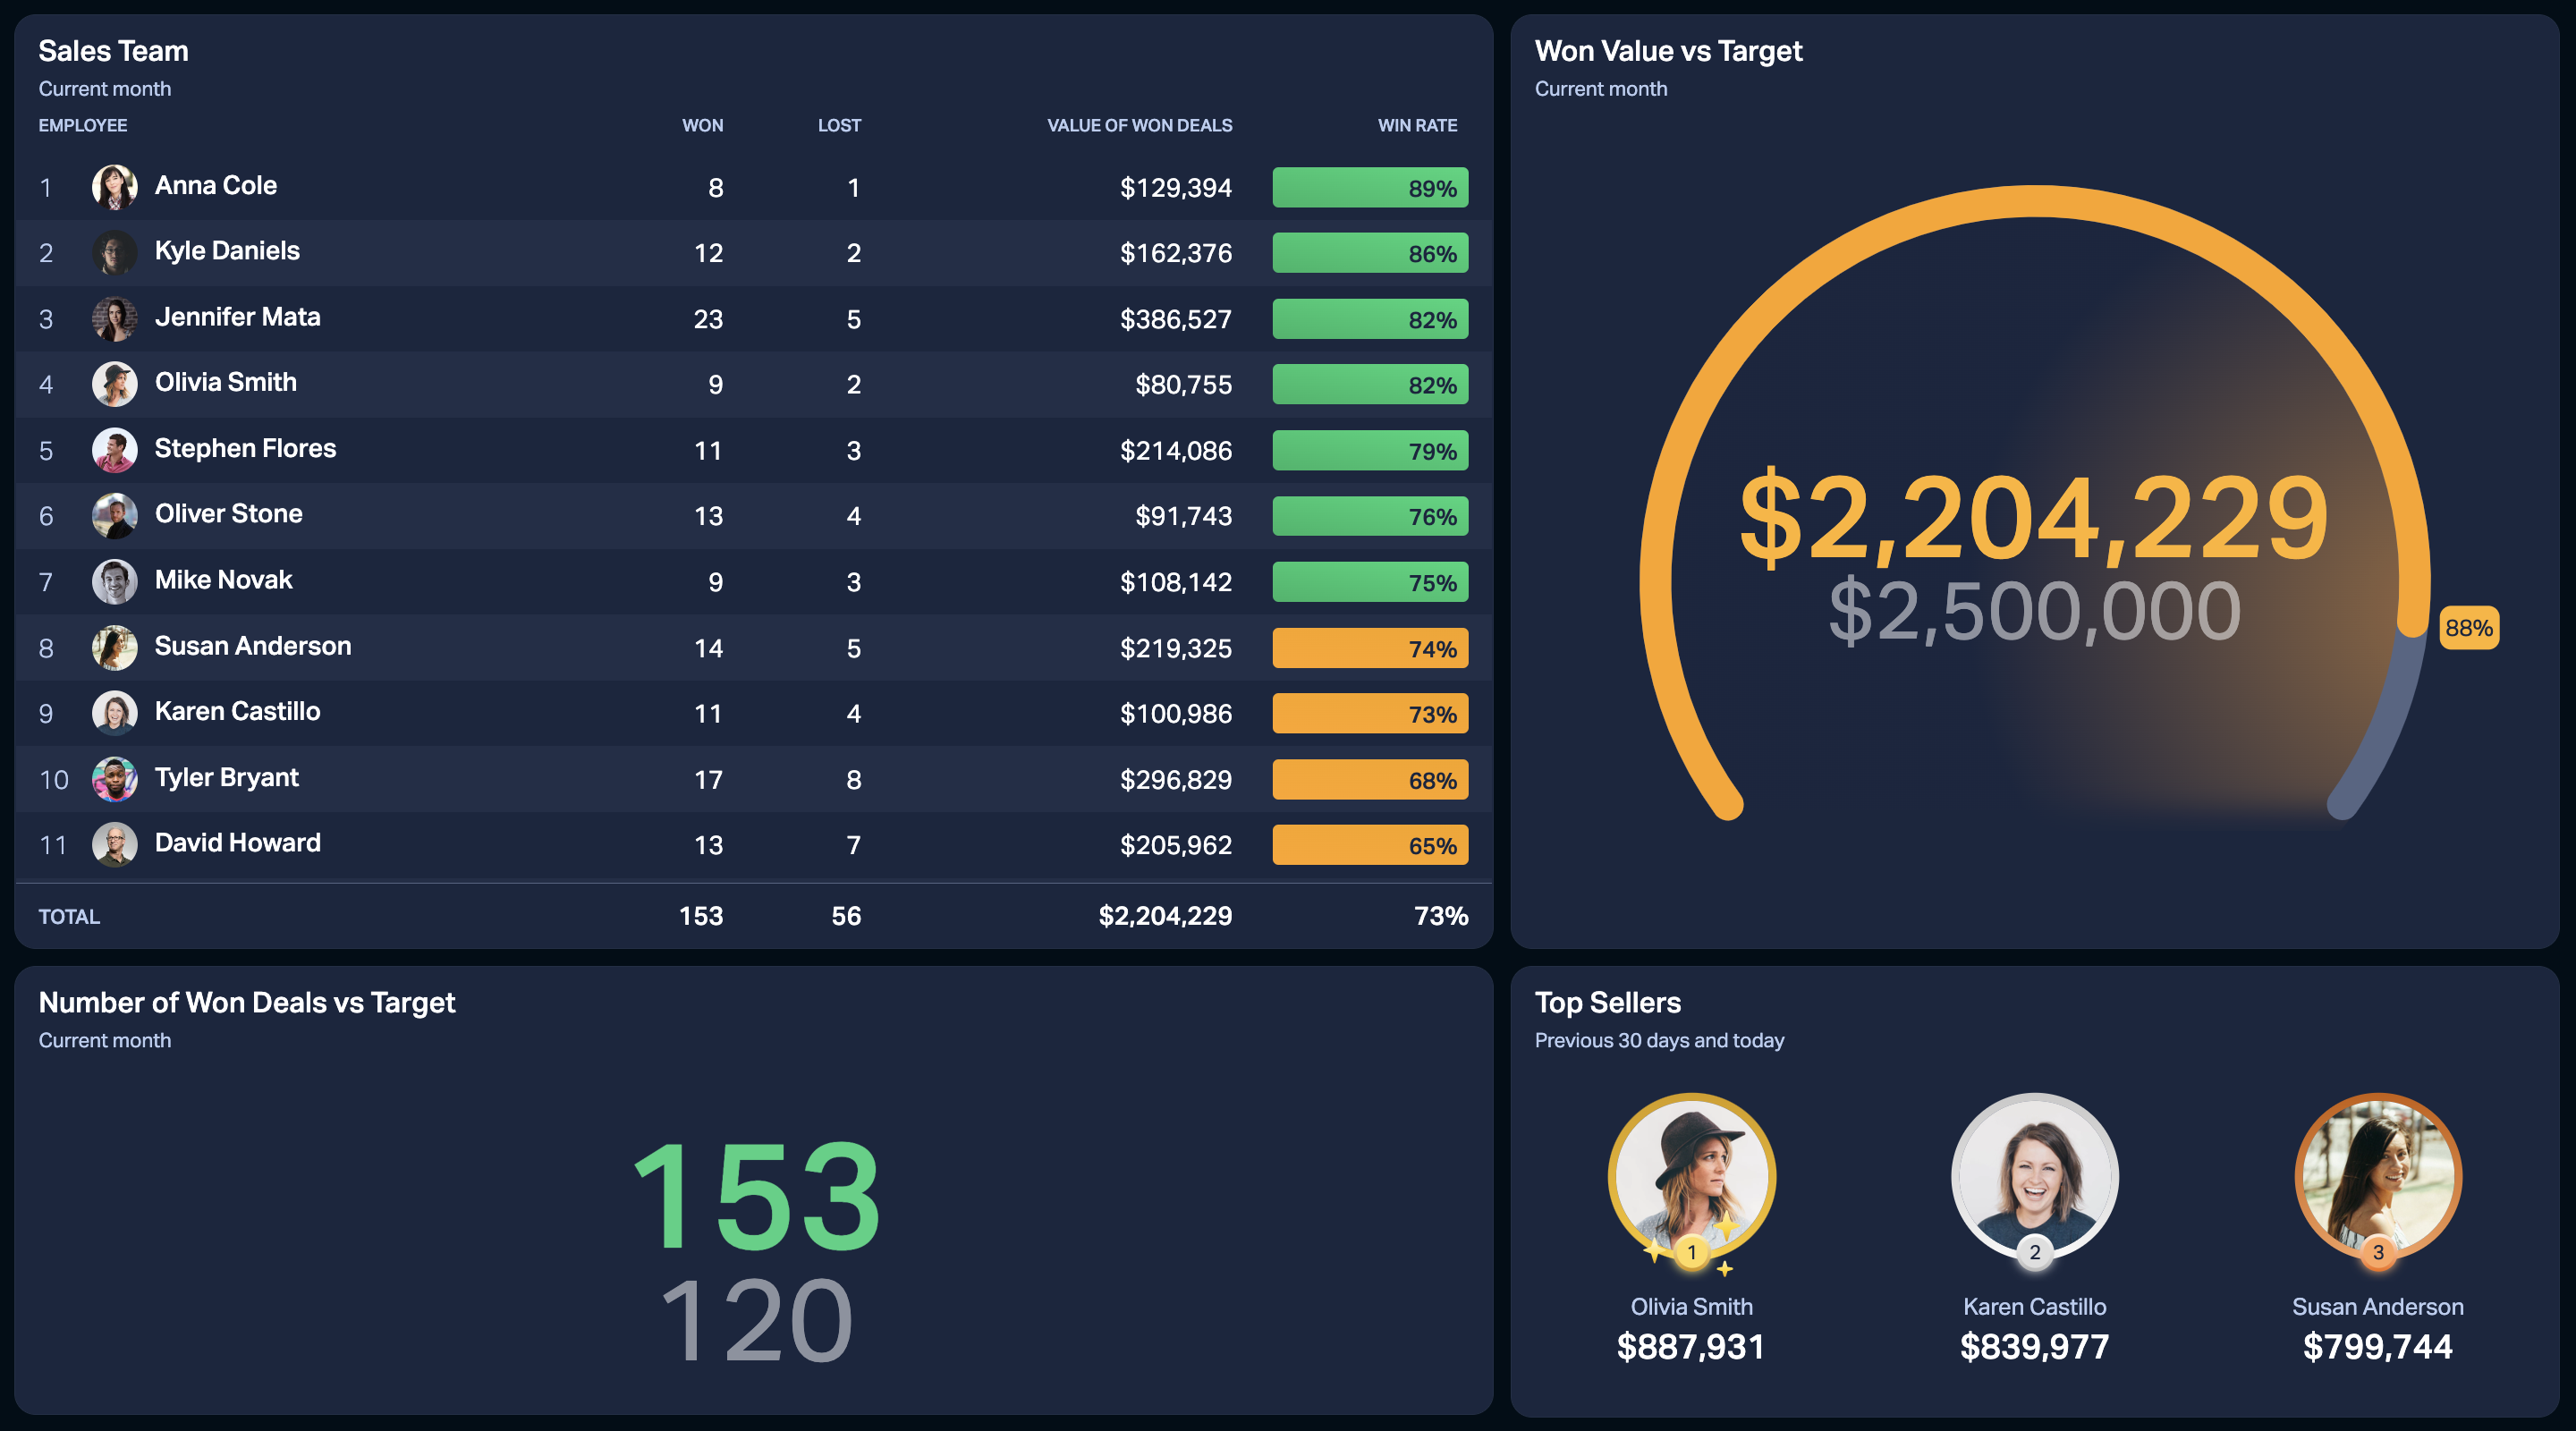Click Susan Anderson's 74% orange win rate bar
This screenshot has width=2576, height=1431.
point(1370,648)
